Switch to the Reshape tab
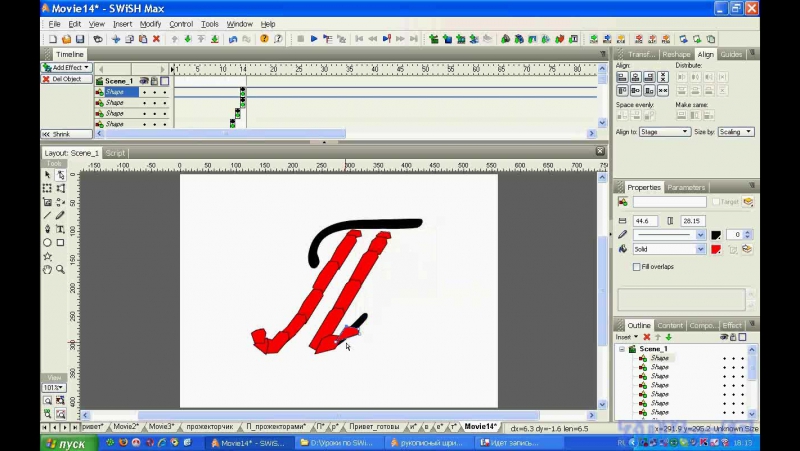800x451 pixels. [676, 54]
